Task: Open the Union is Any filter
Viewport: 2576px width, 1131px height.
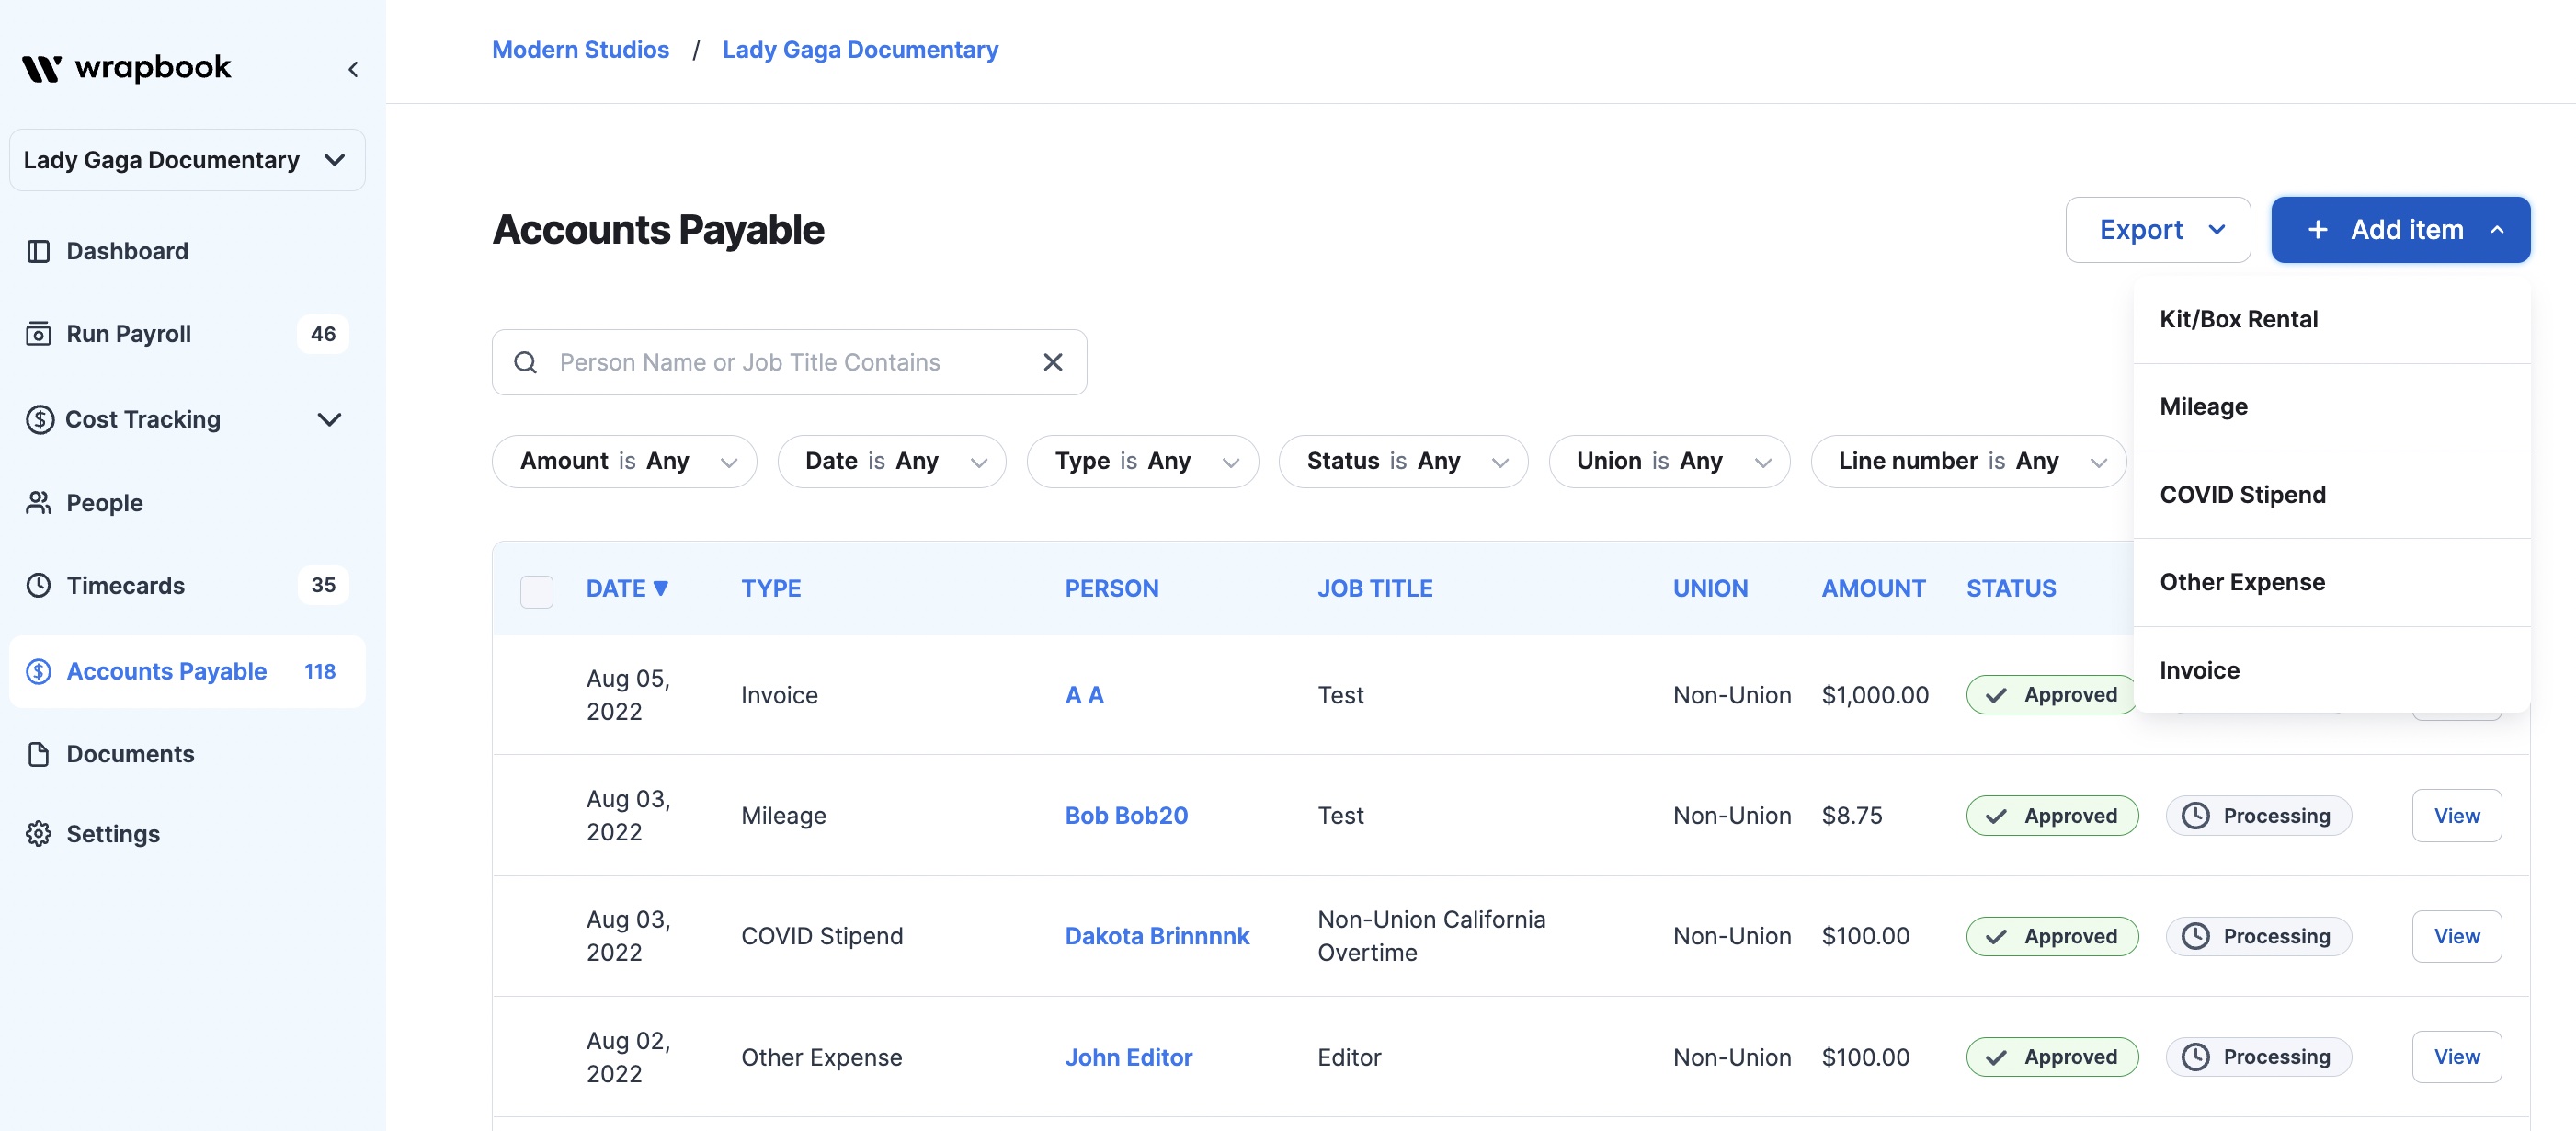Action: [1669, 461]
